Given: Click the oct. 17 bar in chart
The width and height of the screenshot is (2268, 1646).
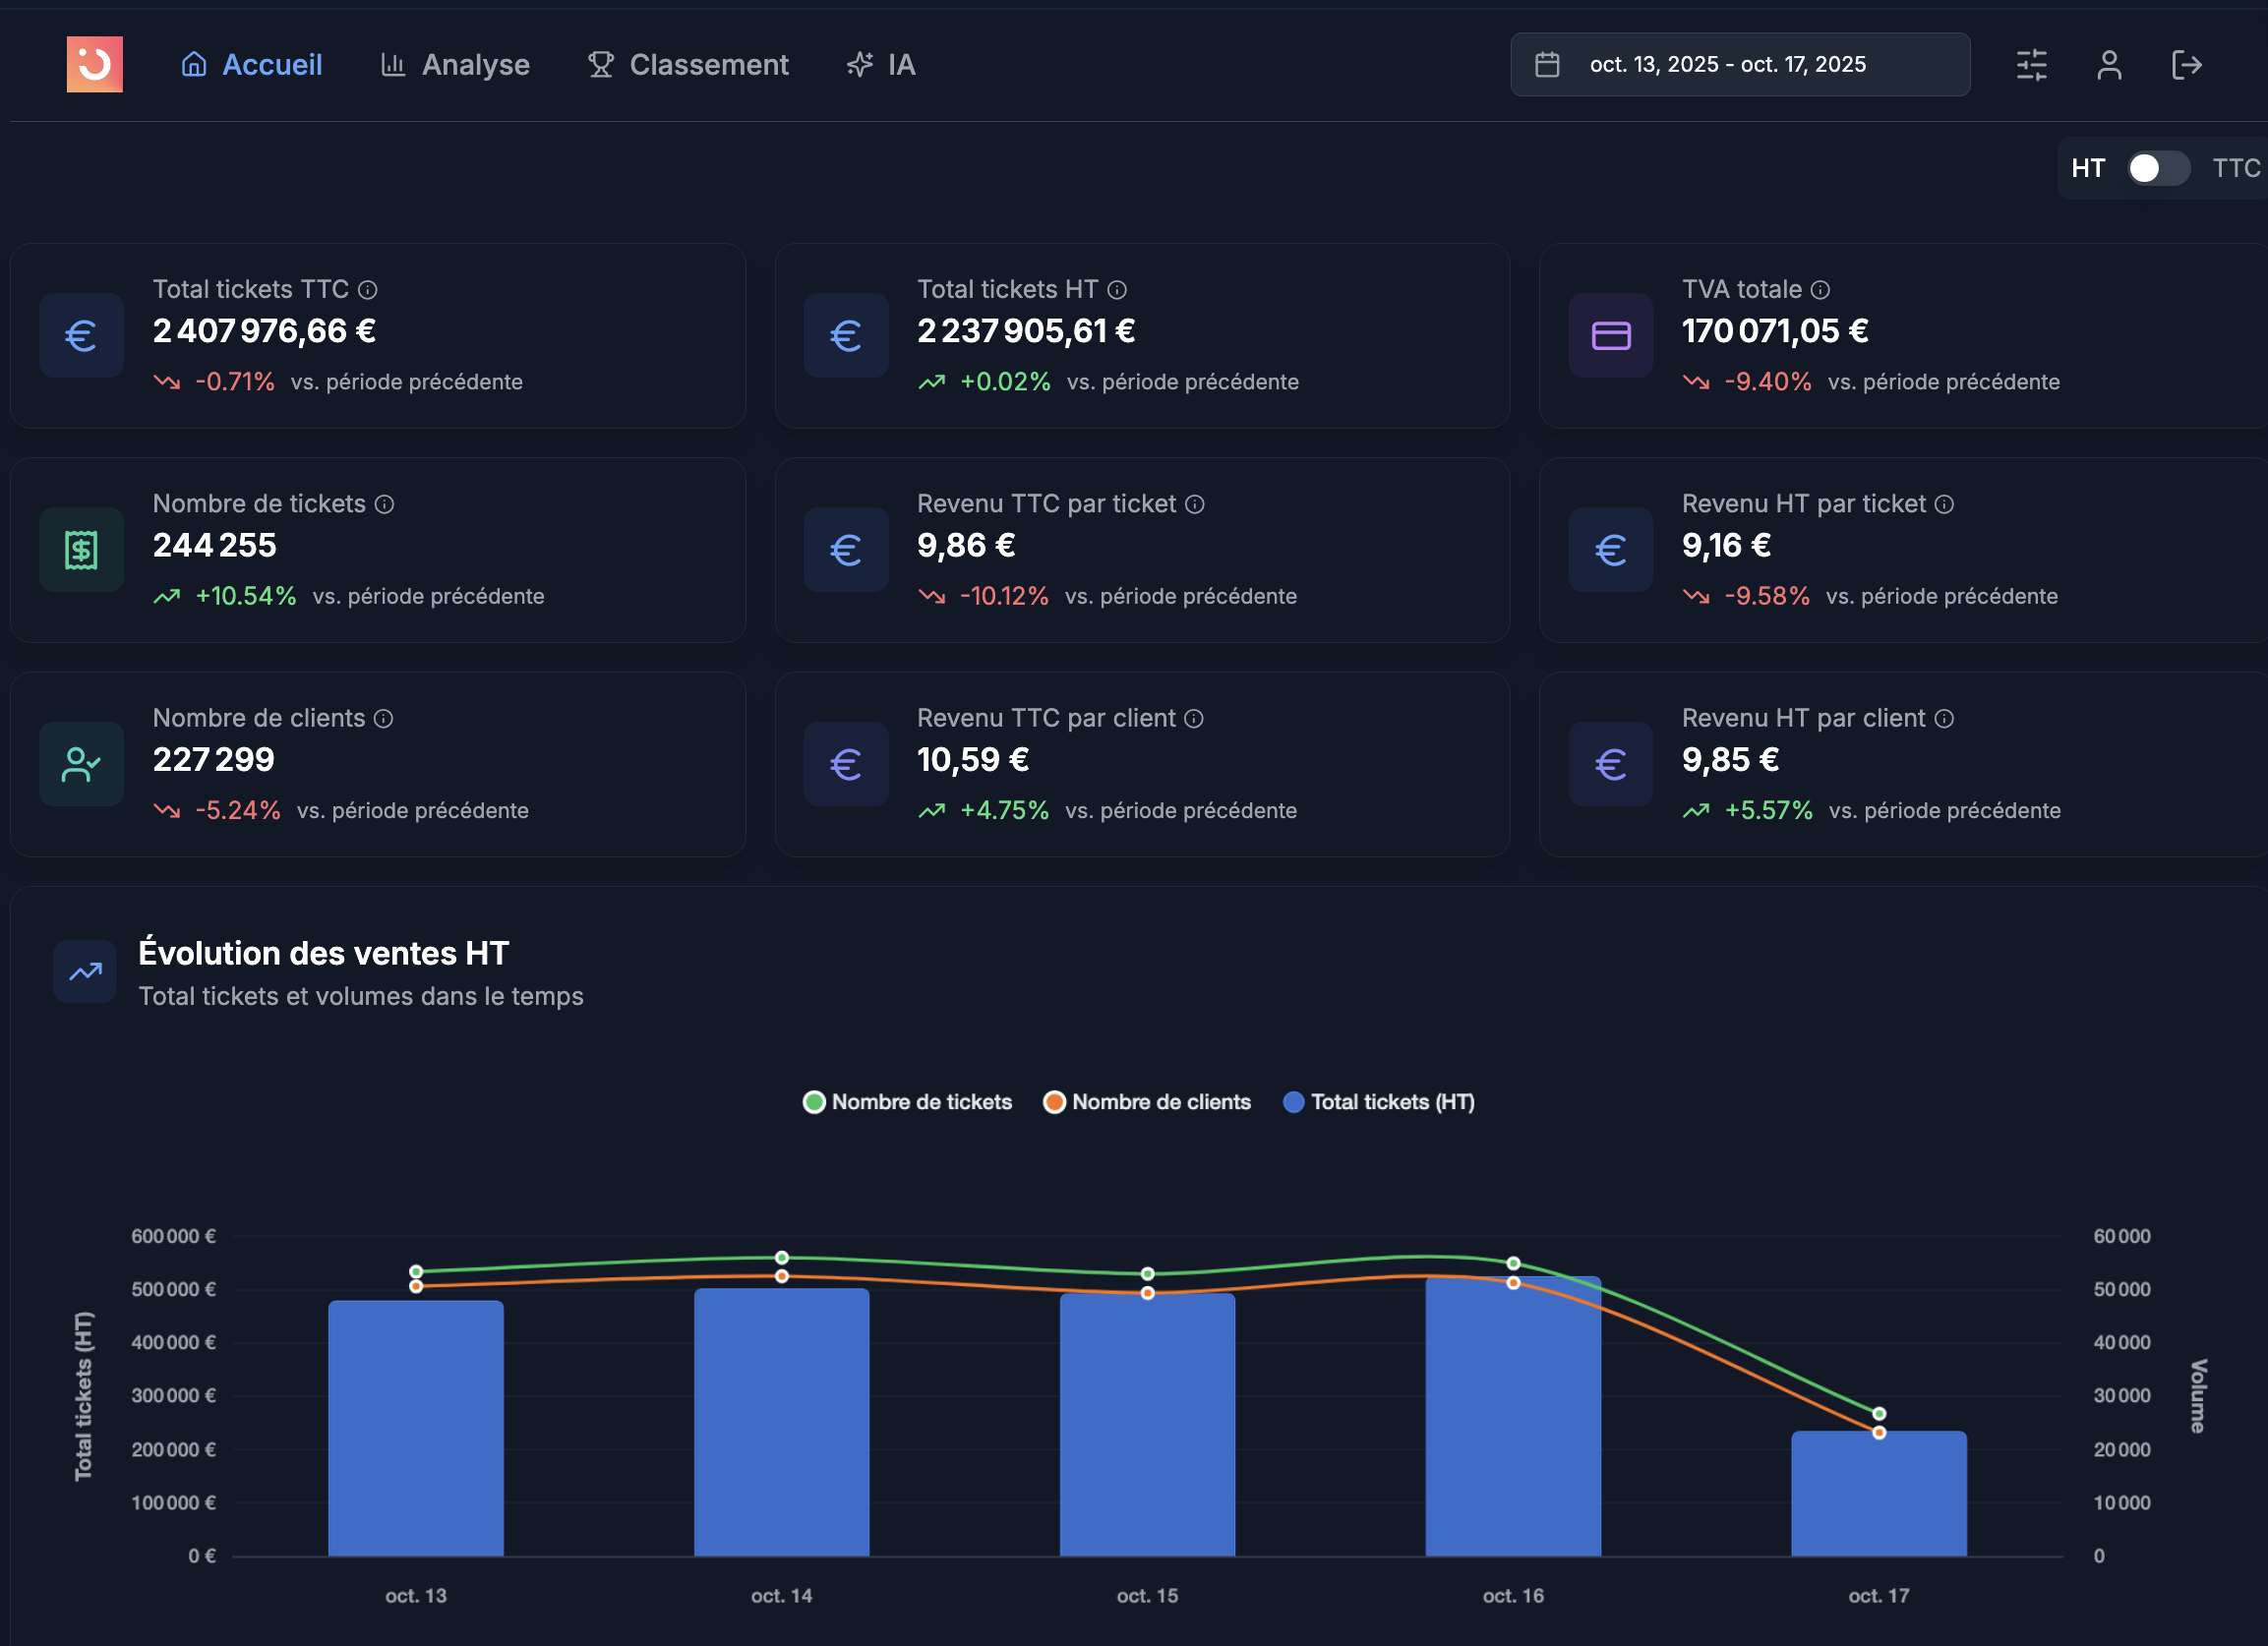Looking at the screenshot, I should pos(1878,1494).
